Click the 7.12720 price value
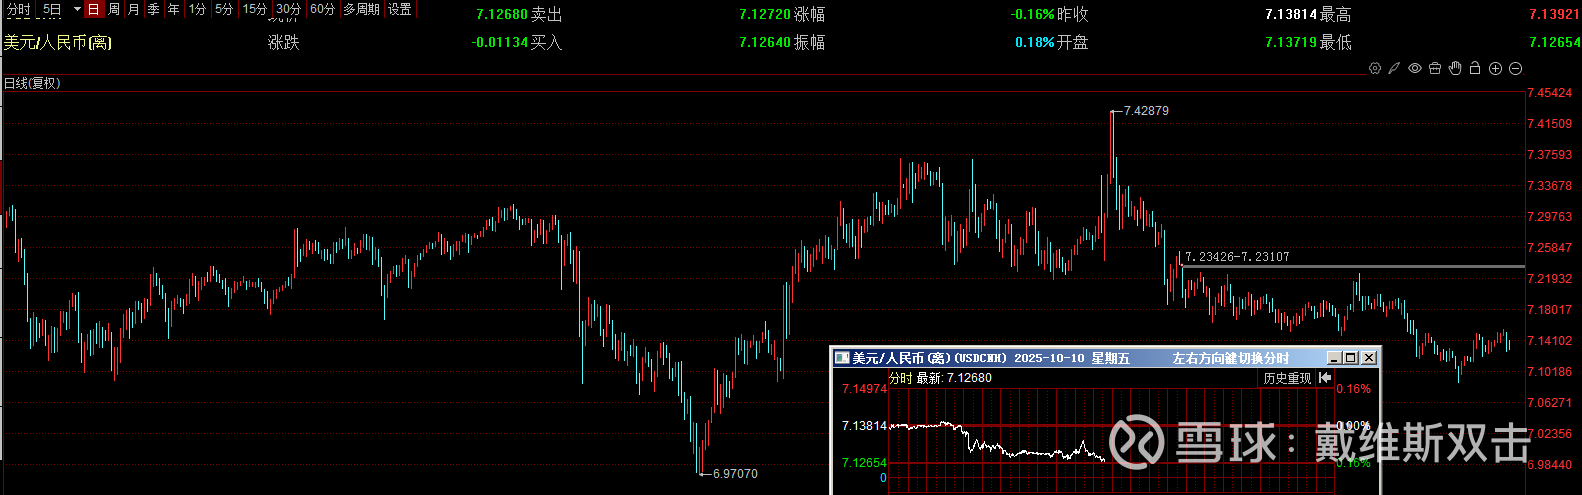 click(765, 15)
